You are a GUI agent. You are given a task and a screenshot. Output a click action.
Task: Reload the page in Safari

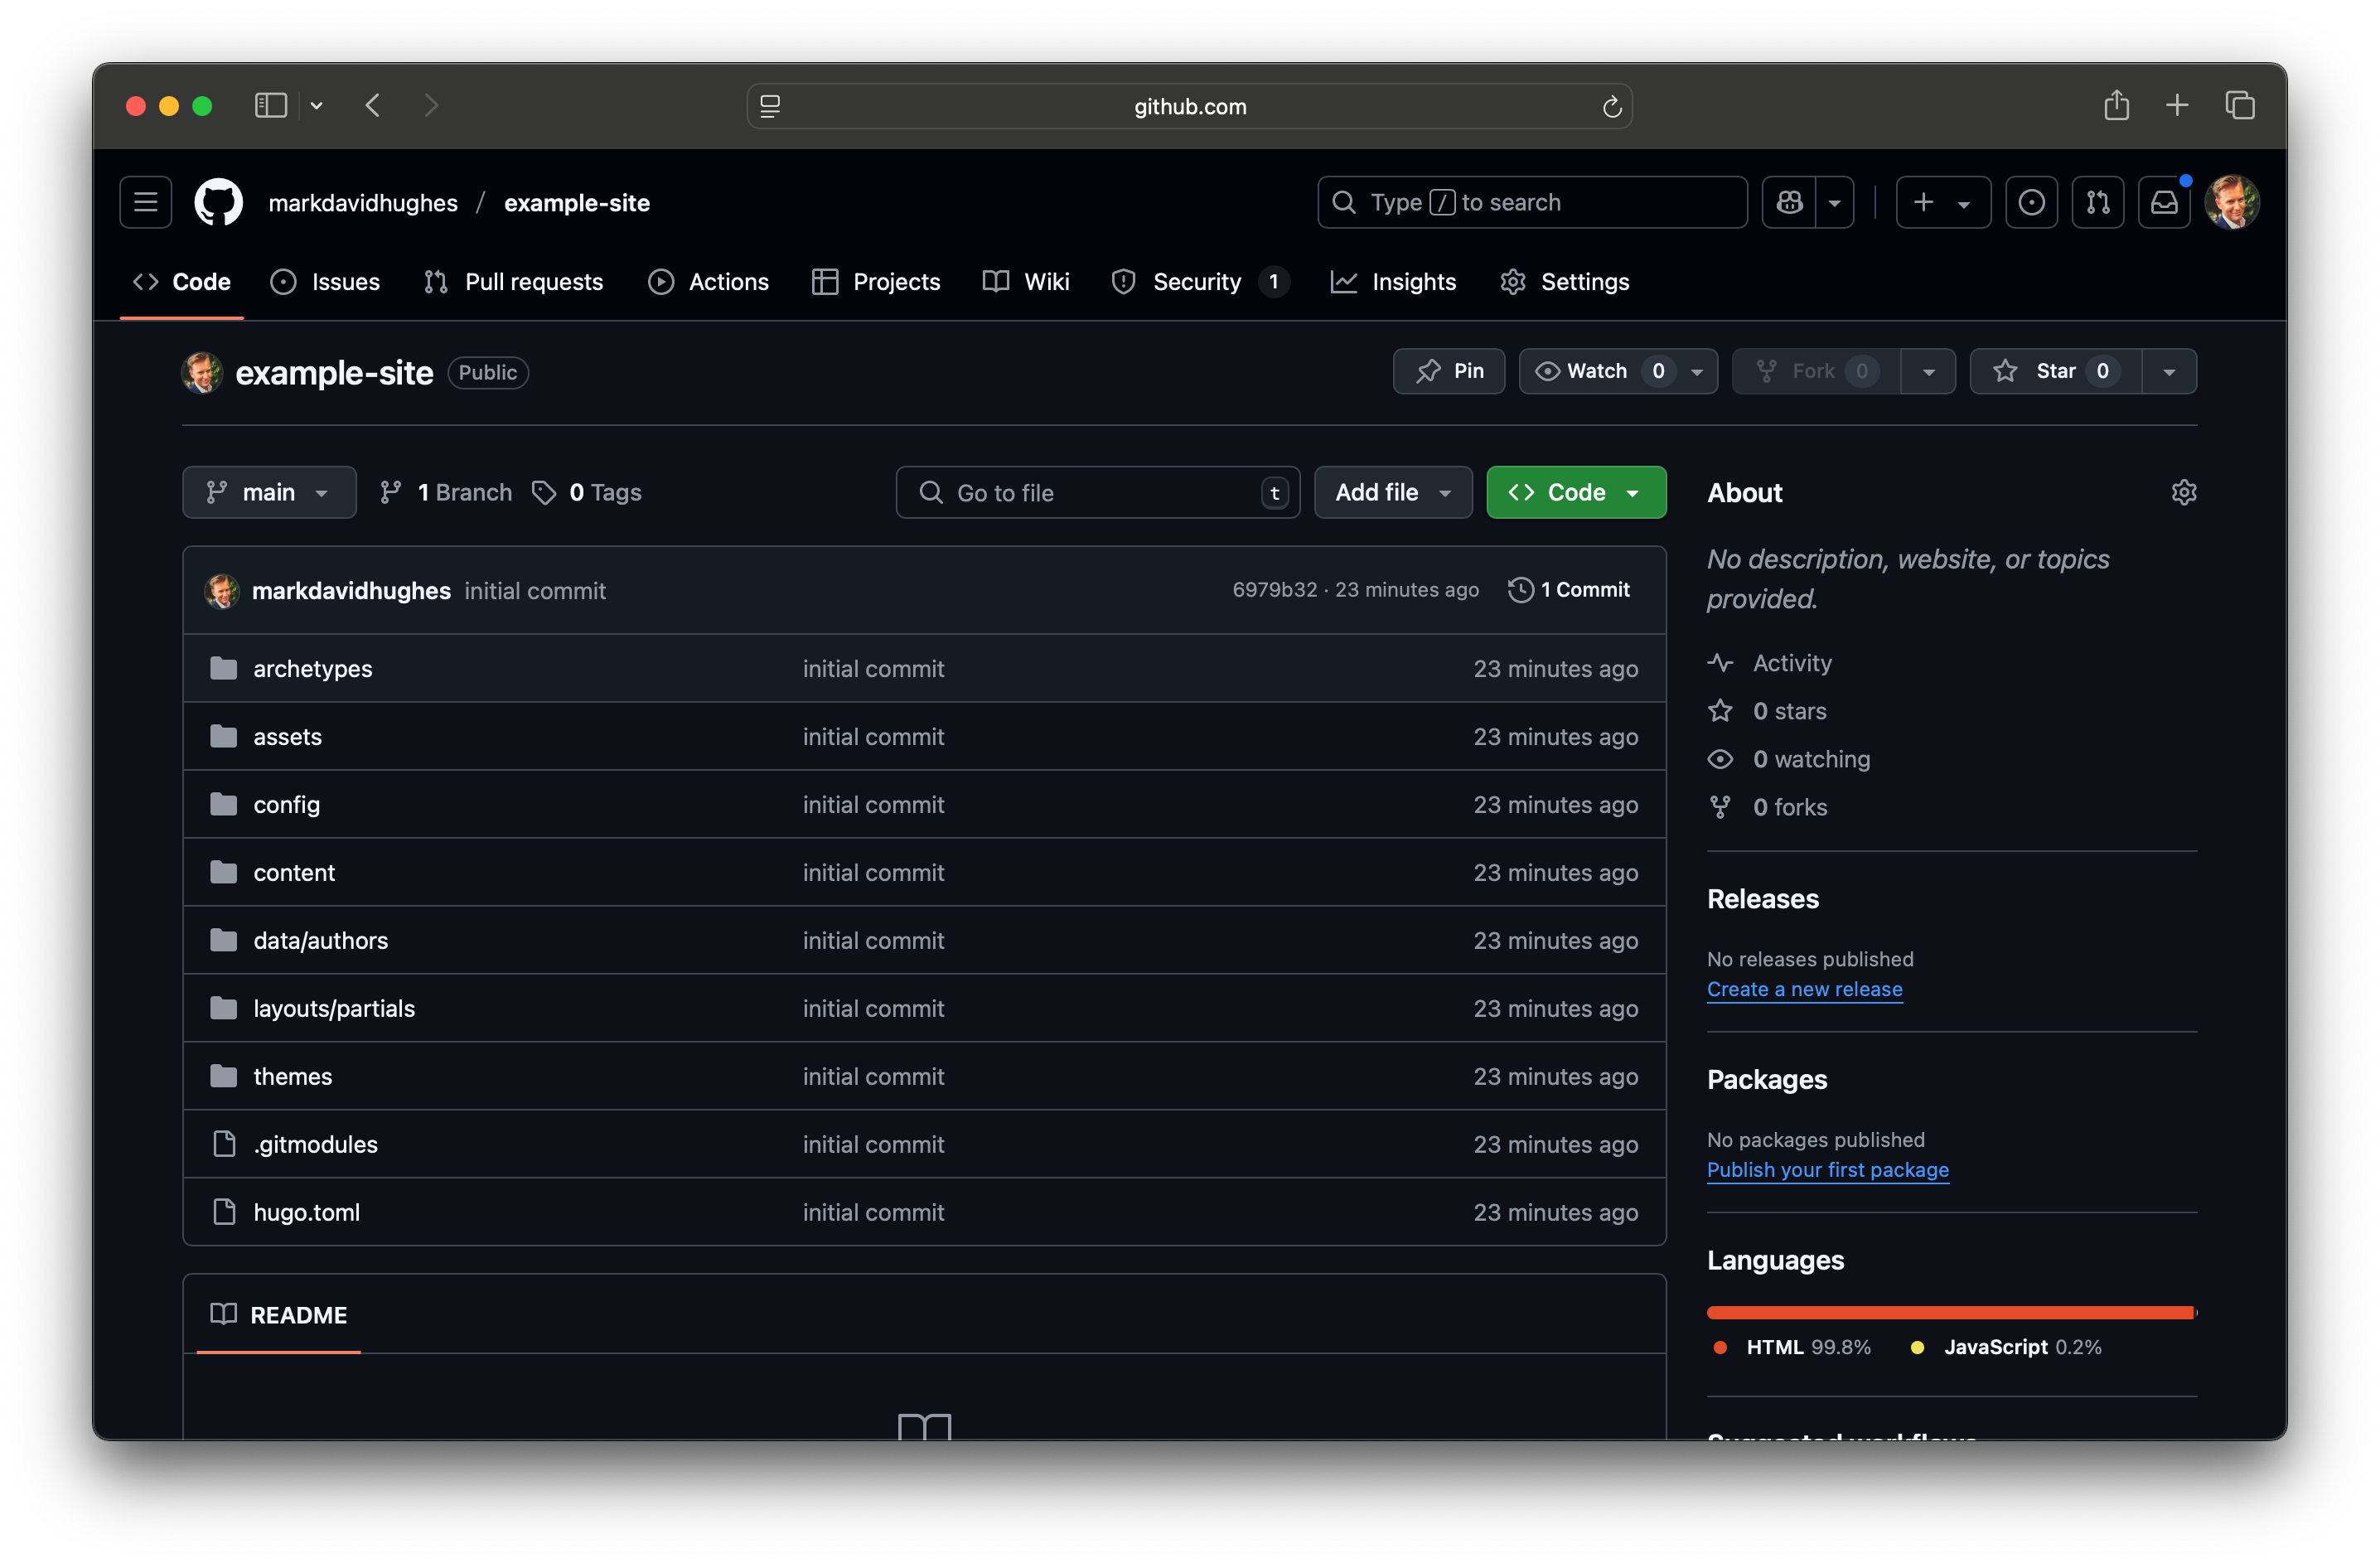pyautogui.click(x=1611, y=106)
